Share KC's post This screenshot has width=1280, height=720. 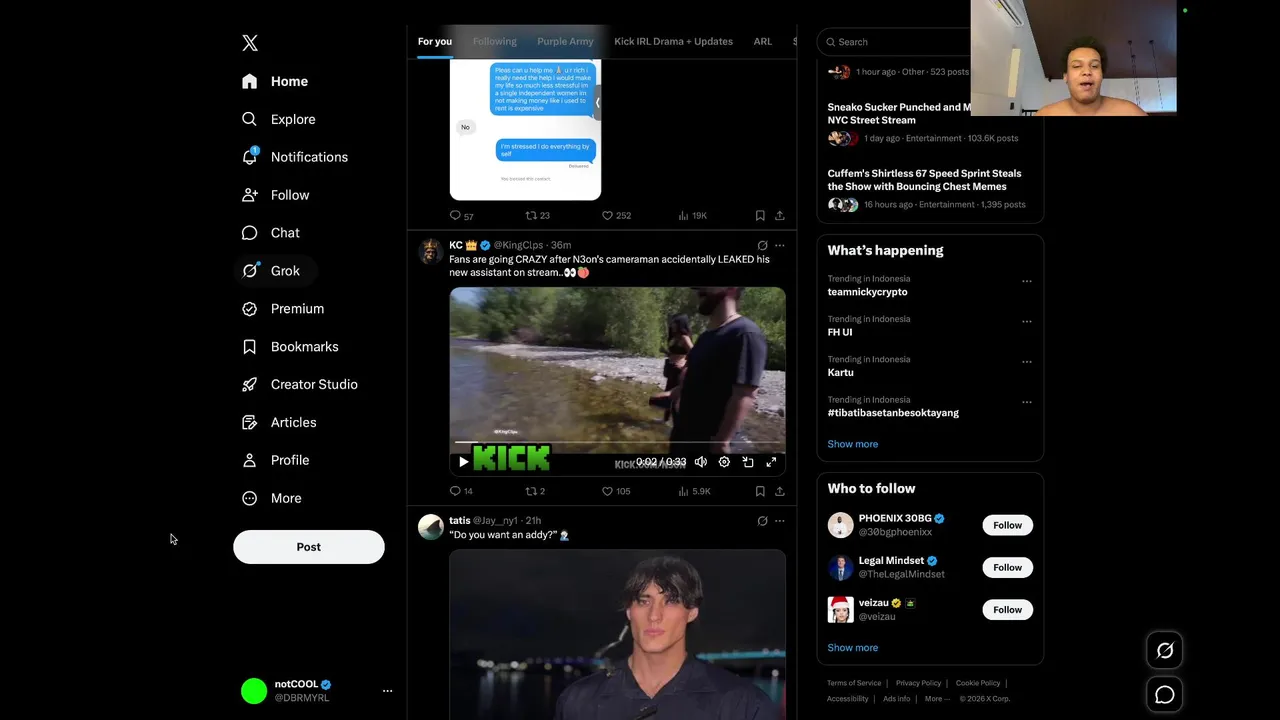point(780,491)
